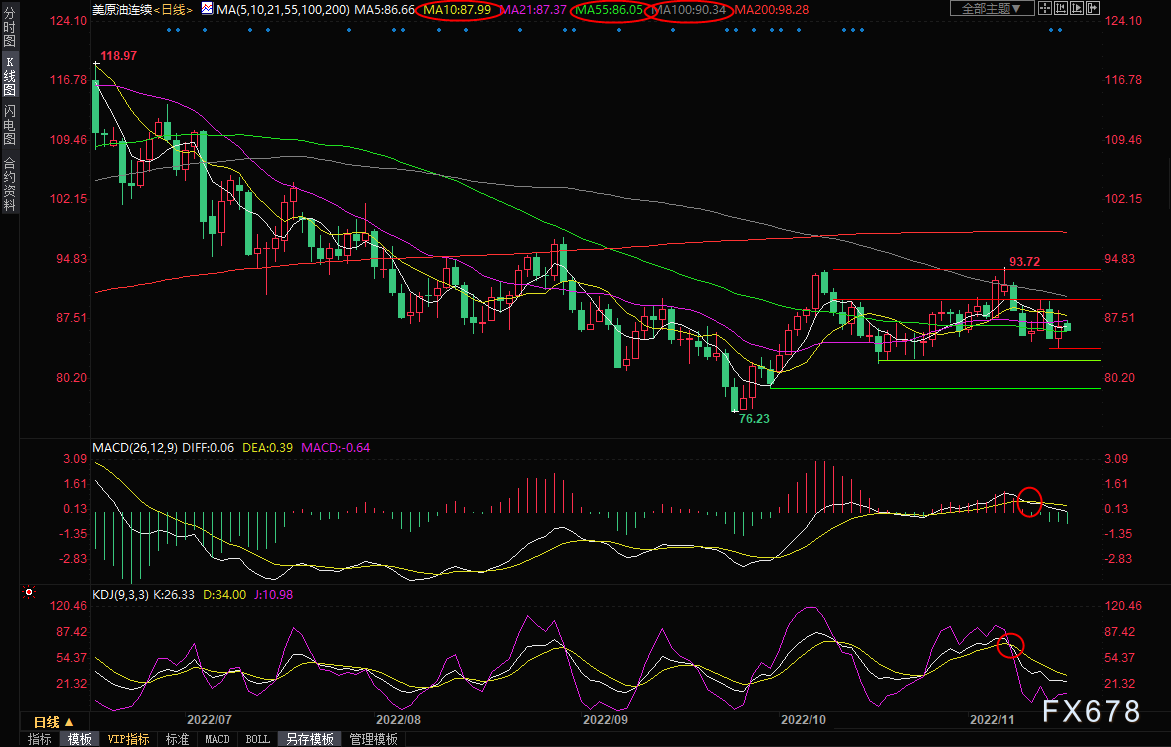Click the export arrow icon at top right
Screen dimensions: 1171x747
coord(1093,8)
